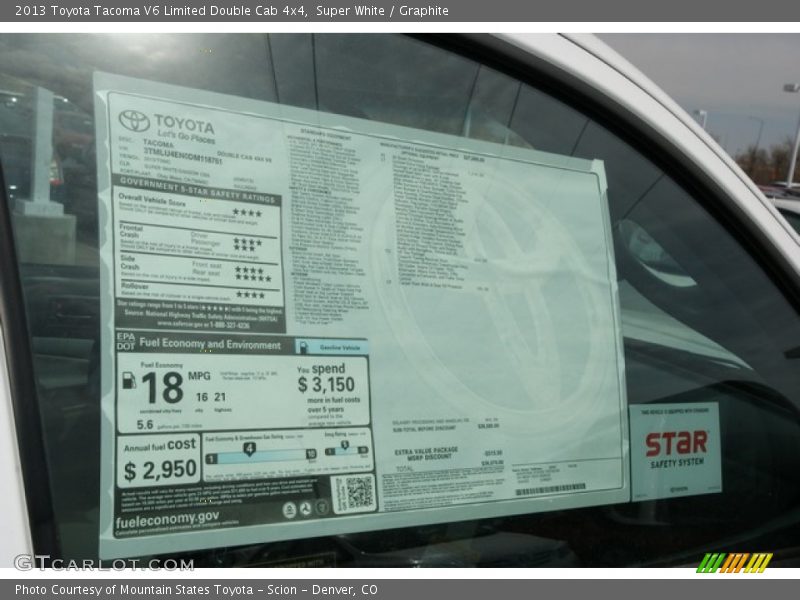Screen dimensions: 800x600
Task: Click the Overall Vehicle Score stars
Action: coord(247,212)
